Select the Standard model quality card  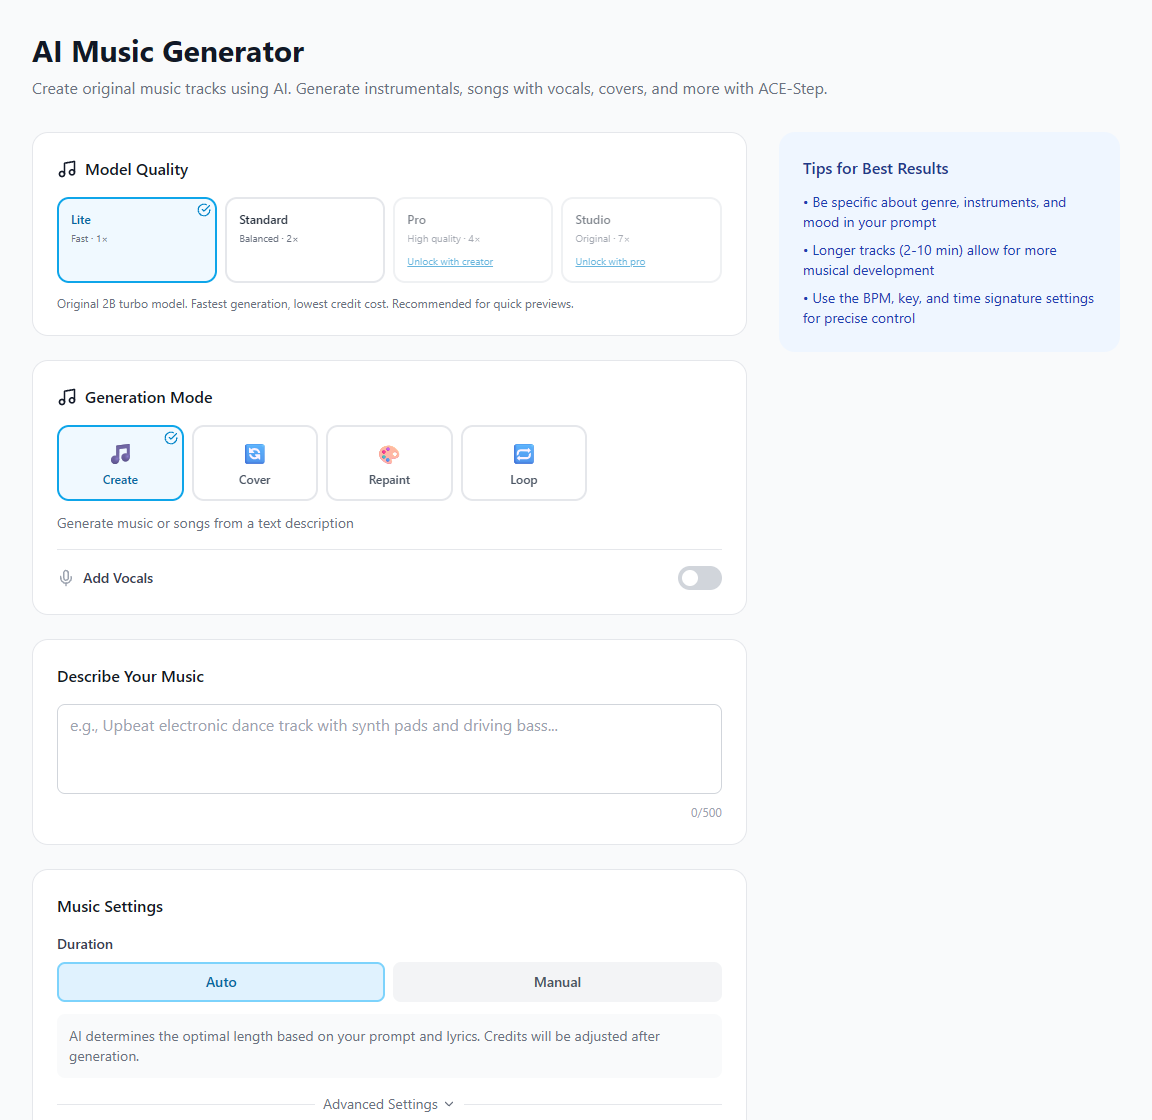305,240
